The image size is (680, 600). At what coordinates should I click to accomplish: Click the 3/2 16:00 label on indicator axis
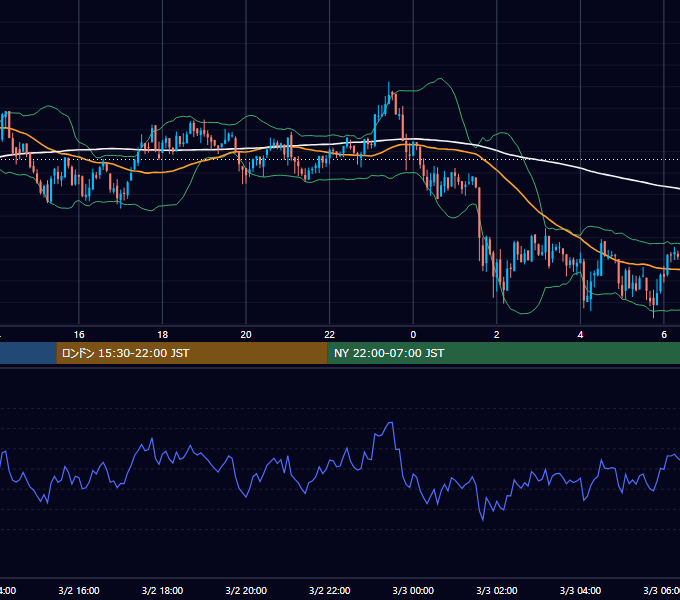(x=79, y=590)
